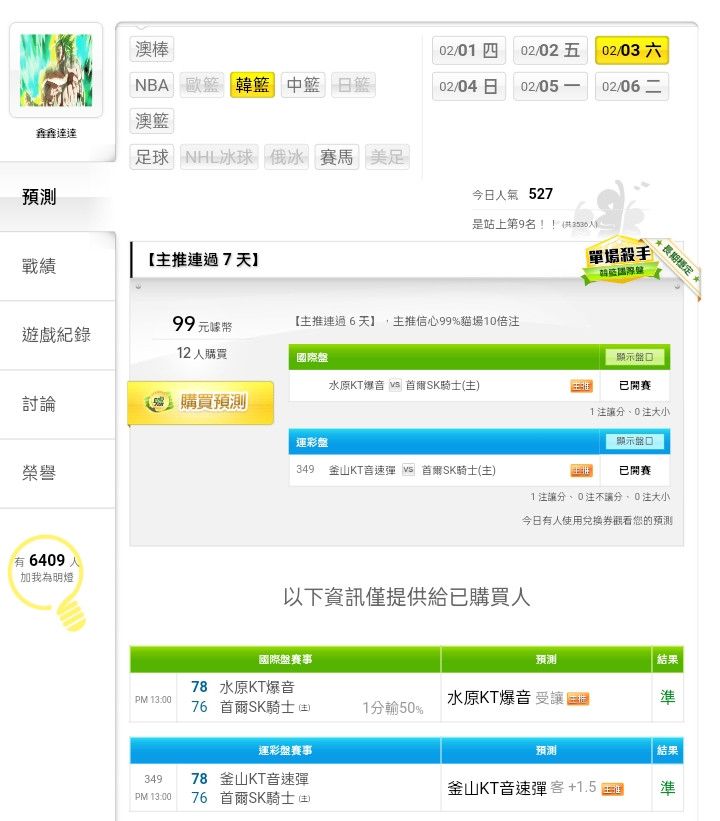The image size is (720, 821).
Task: Toggle 顯示盤口 in the 國際盤 header
Action: click(634, 357)
